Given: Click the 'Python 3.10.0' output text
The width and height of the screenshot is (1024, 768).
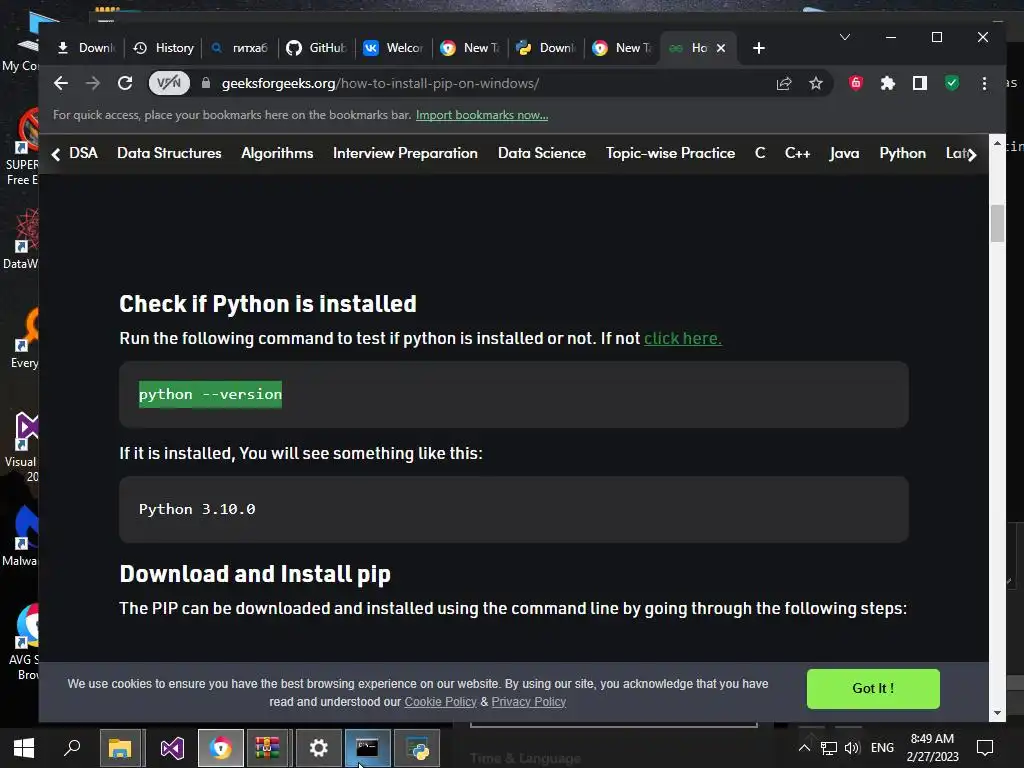Looking at the screenshot, I should coord(197,509).
